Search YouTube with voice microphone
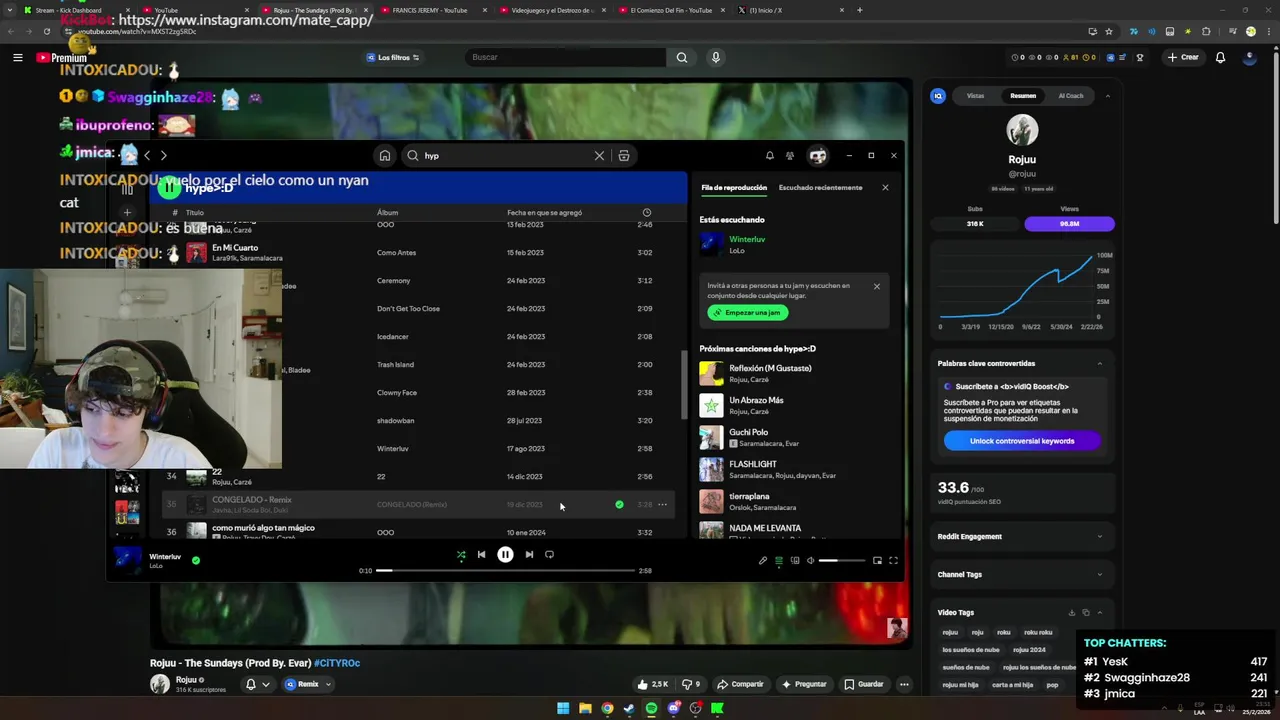This screenshot has height=720, width=1280. [x=715, y=58]
